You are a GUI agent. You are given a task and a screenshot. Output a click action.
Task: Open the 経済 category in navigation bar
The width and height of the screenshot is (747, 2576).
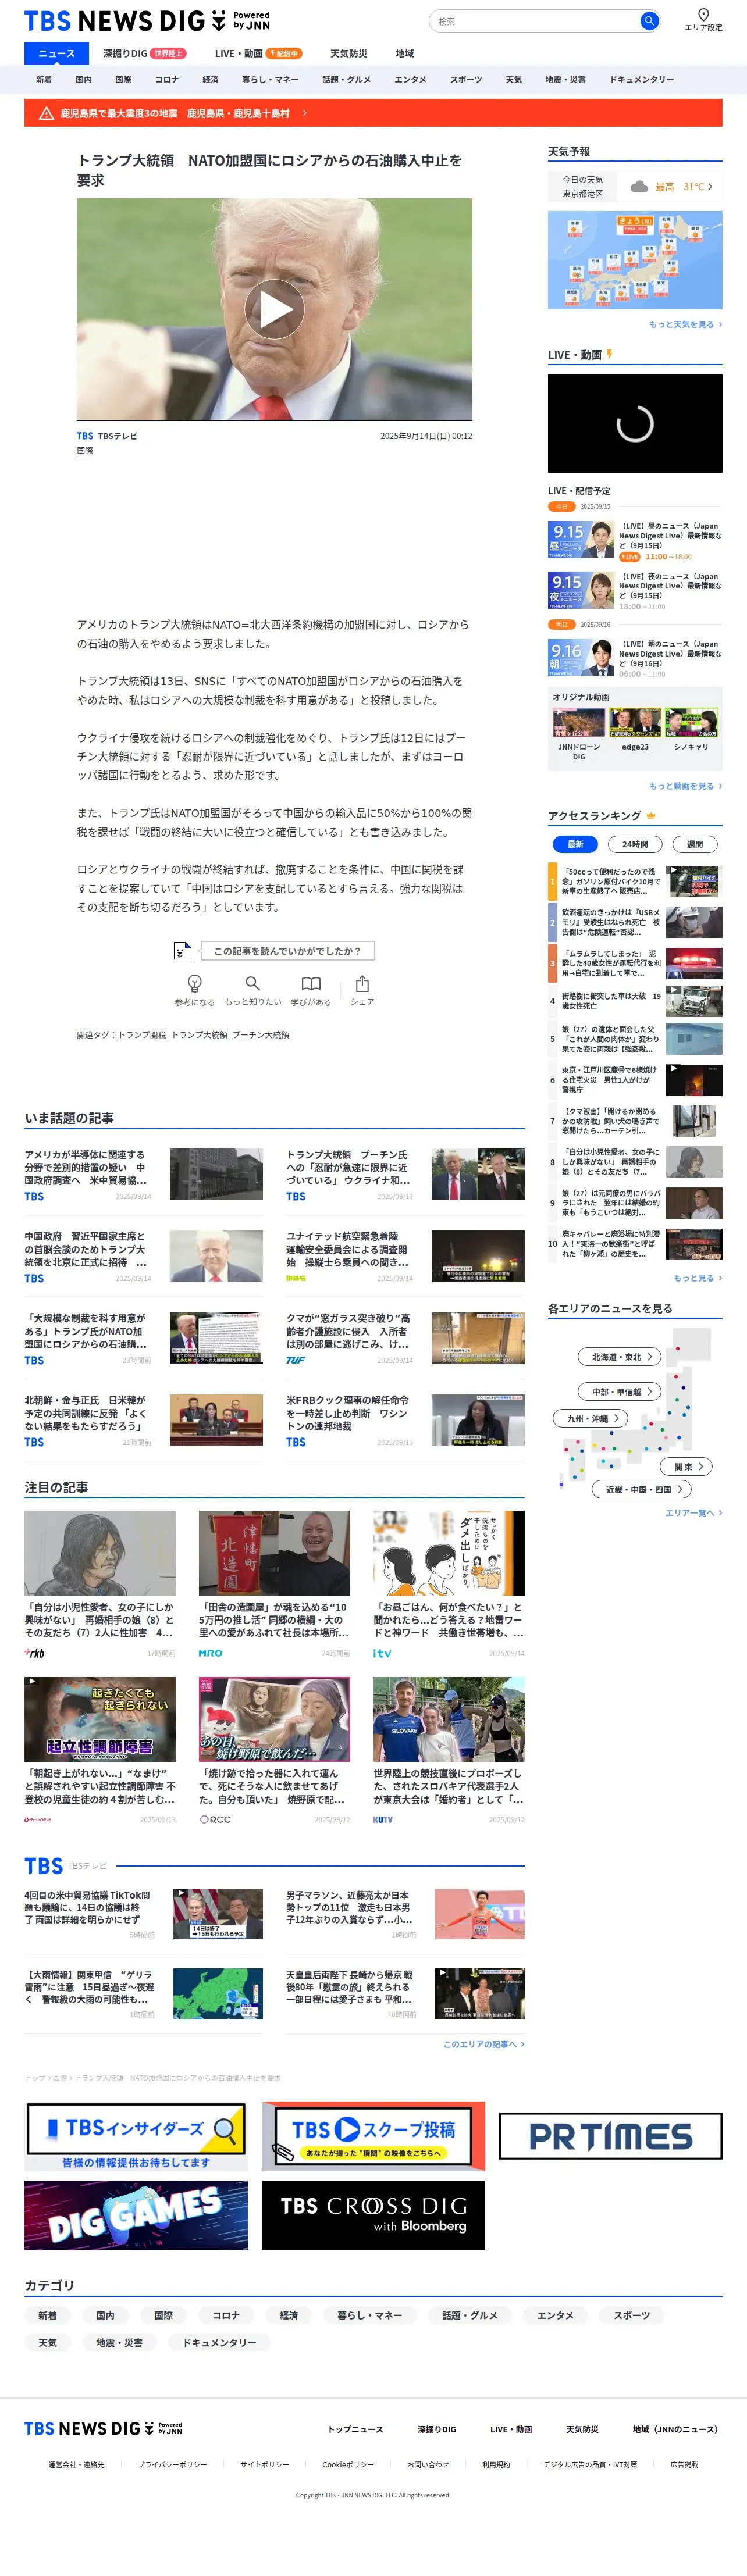tap(210, 79)
